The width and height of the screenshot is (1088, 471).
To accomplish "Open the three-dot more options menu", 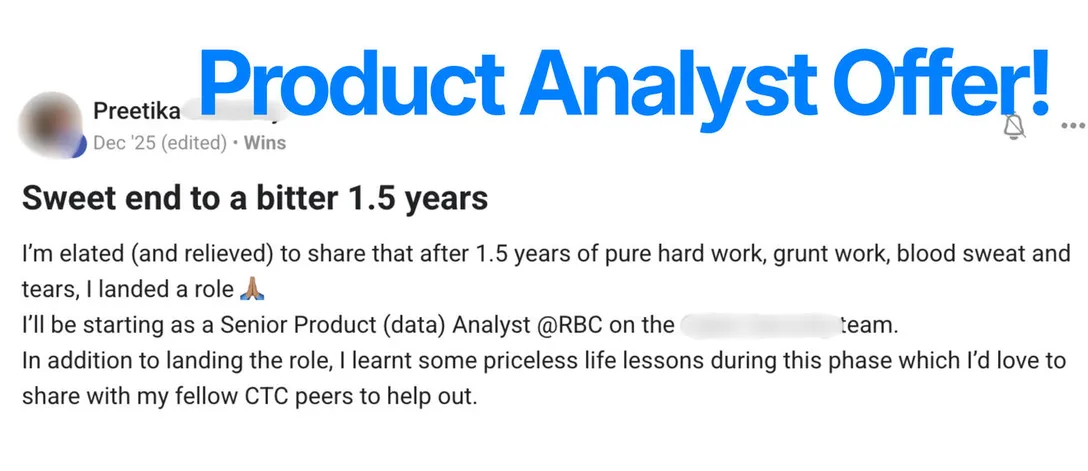I will 1073,126.
